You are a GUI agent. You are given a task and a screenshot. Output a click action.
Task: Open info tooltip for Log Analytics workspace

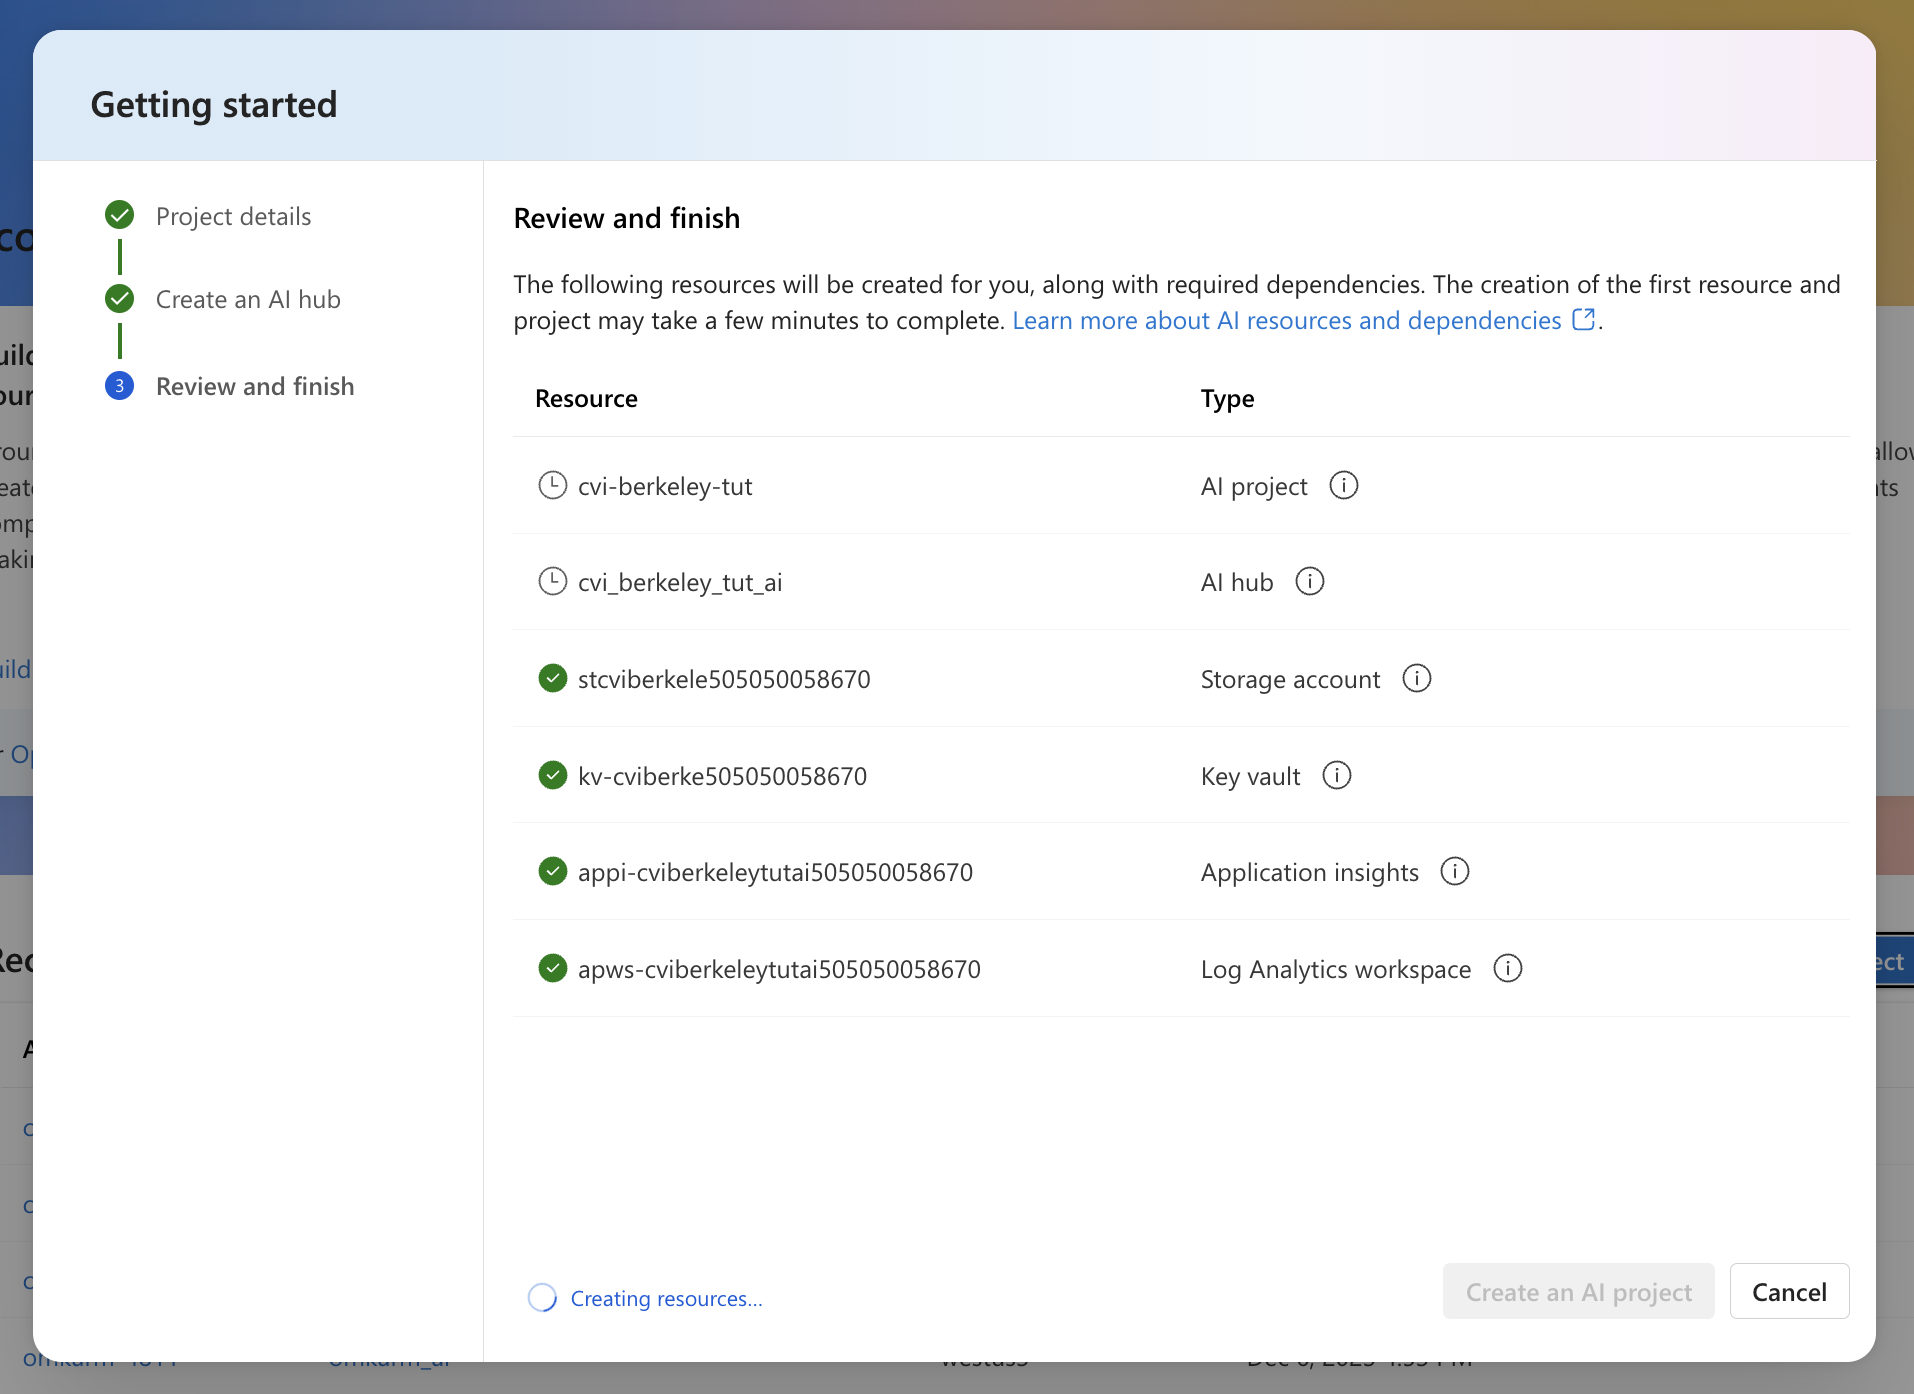1507,968
